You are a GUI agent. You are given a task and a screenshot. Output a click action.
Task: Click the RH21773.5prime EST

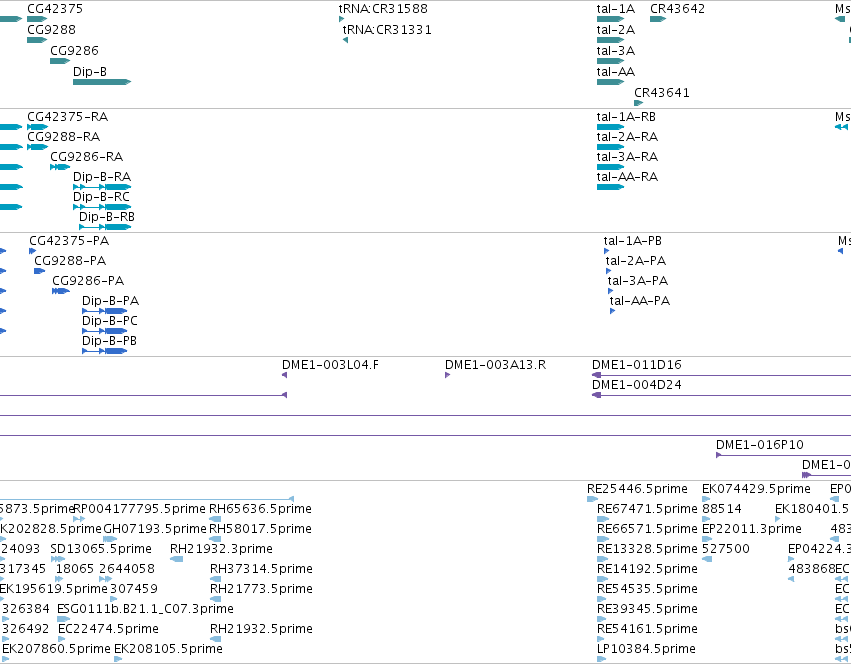(x=215, y=599)
